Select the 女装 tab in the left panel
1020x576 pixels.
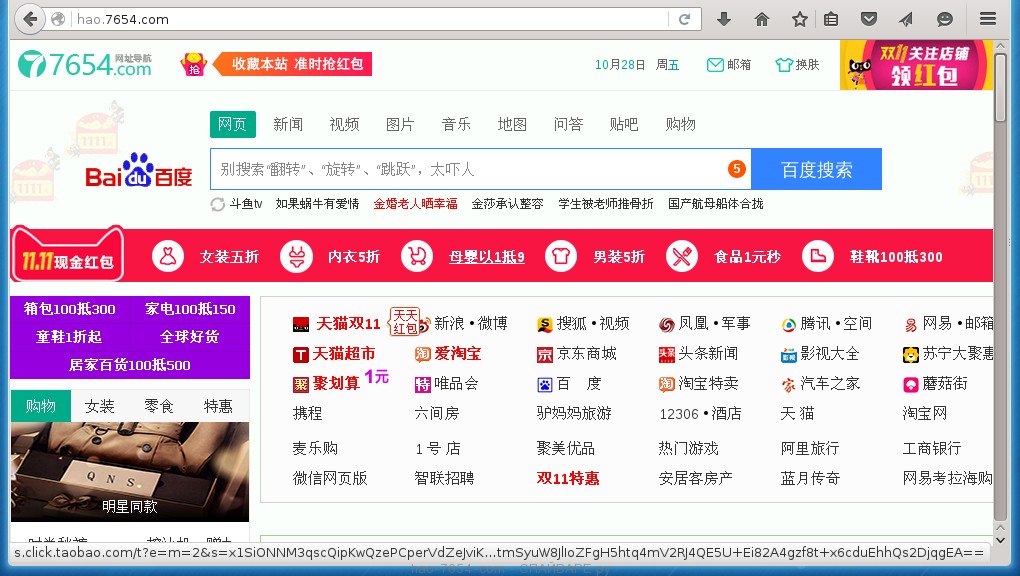(100, 406)
